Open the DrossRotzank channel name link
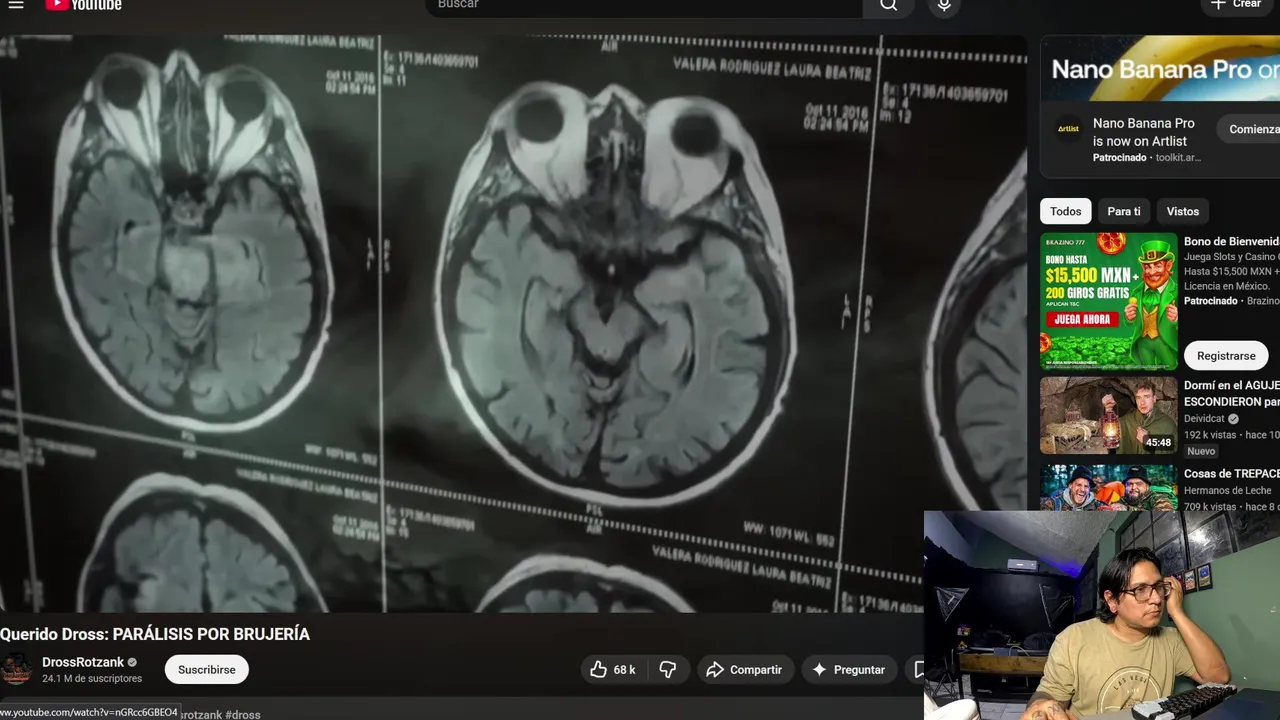 pyautogui.click(x=83, y=662)
